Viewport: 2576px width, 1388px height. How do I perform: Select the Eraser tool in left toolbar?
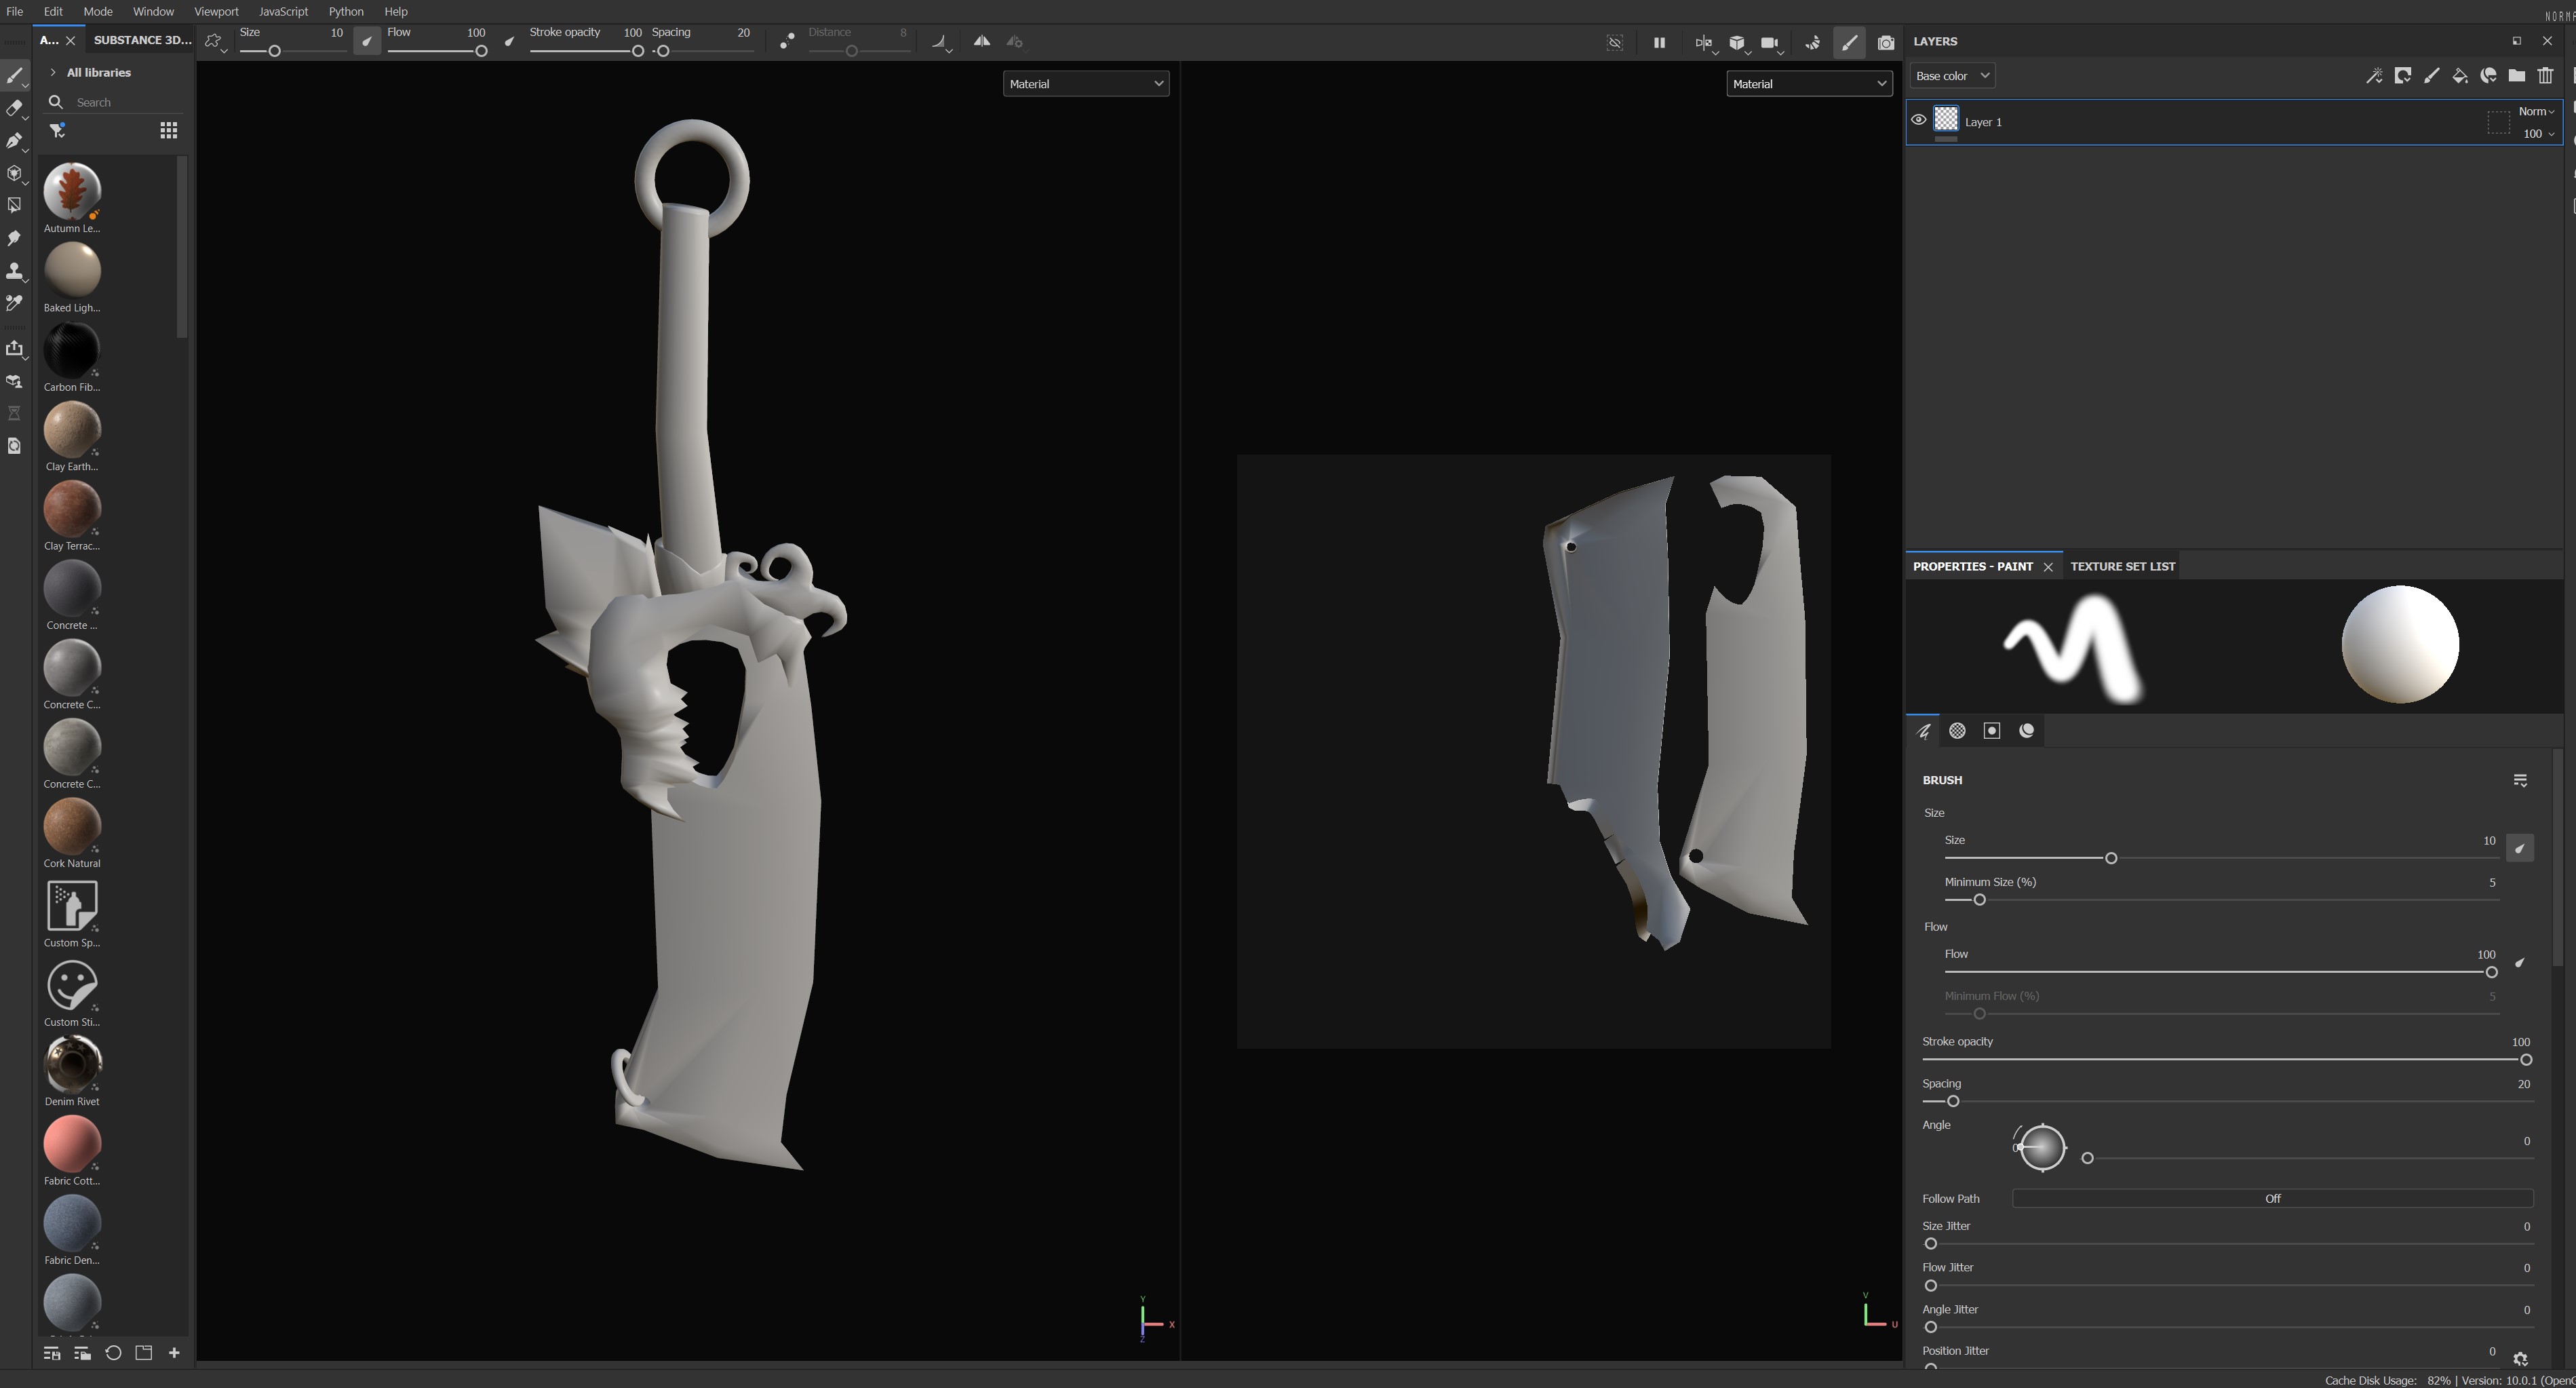click(x=14, y=108)
